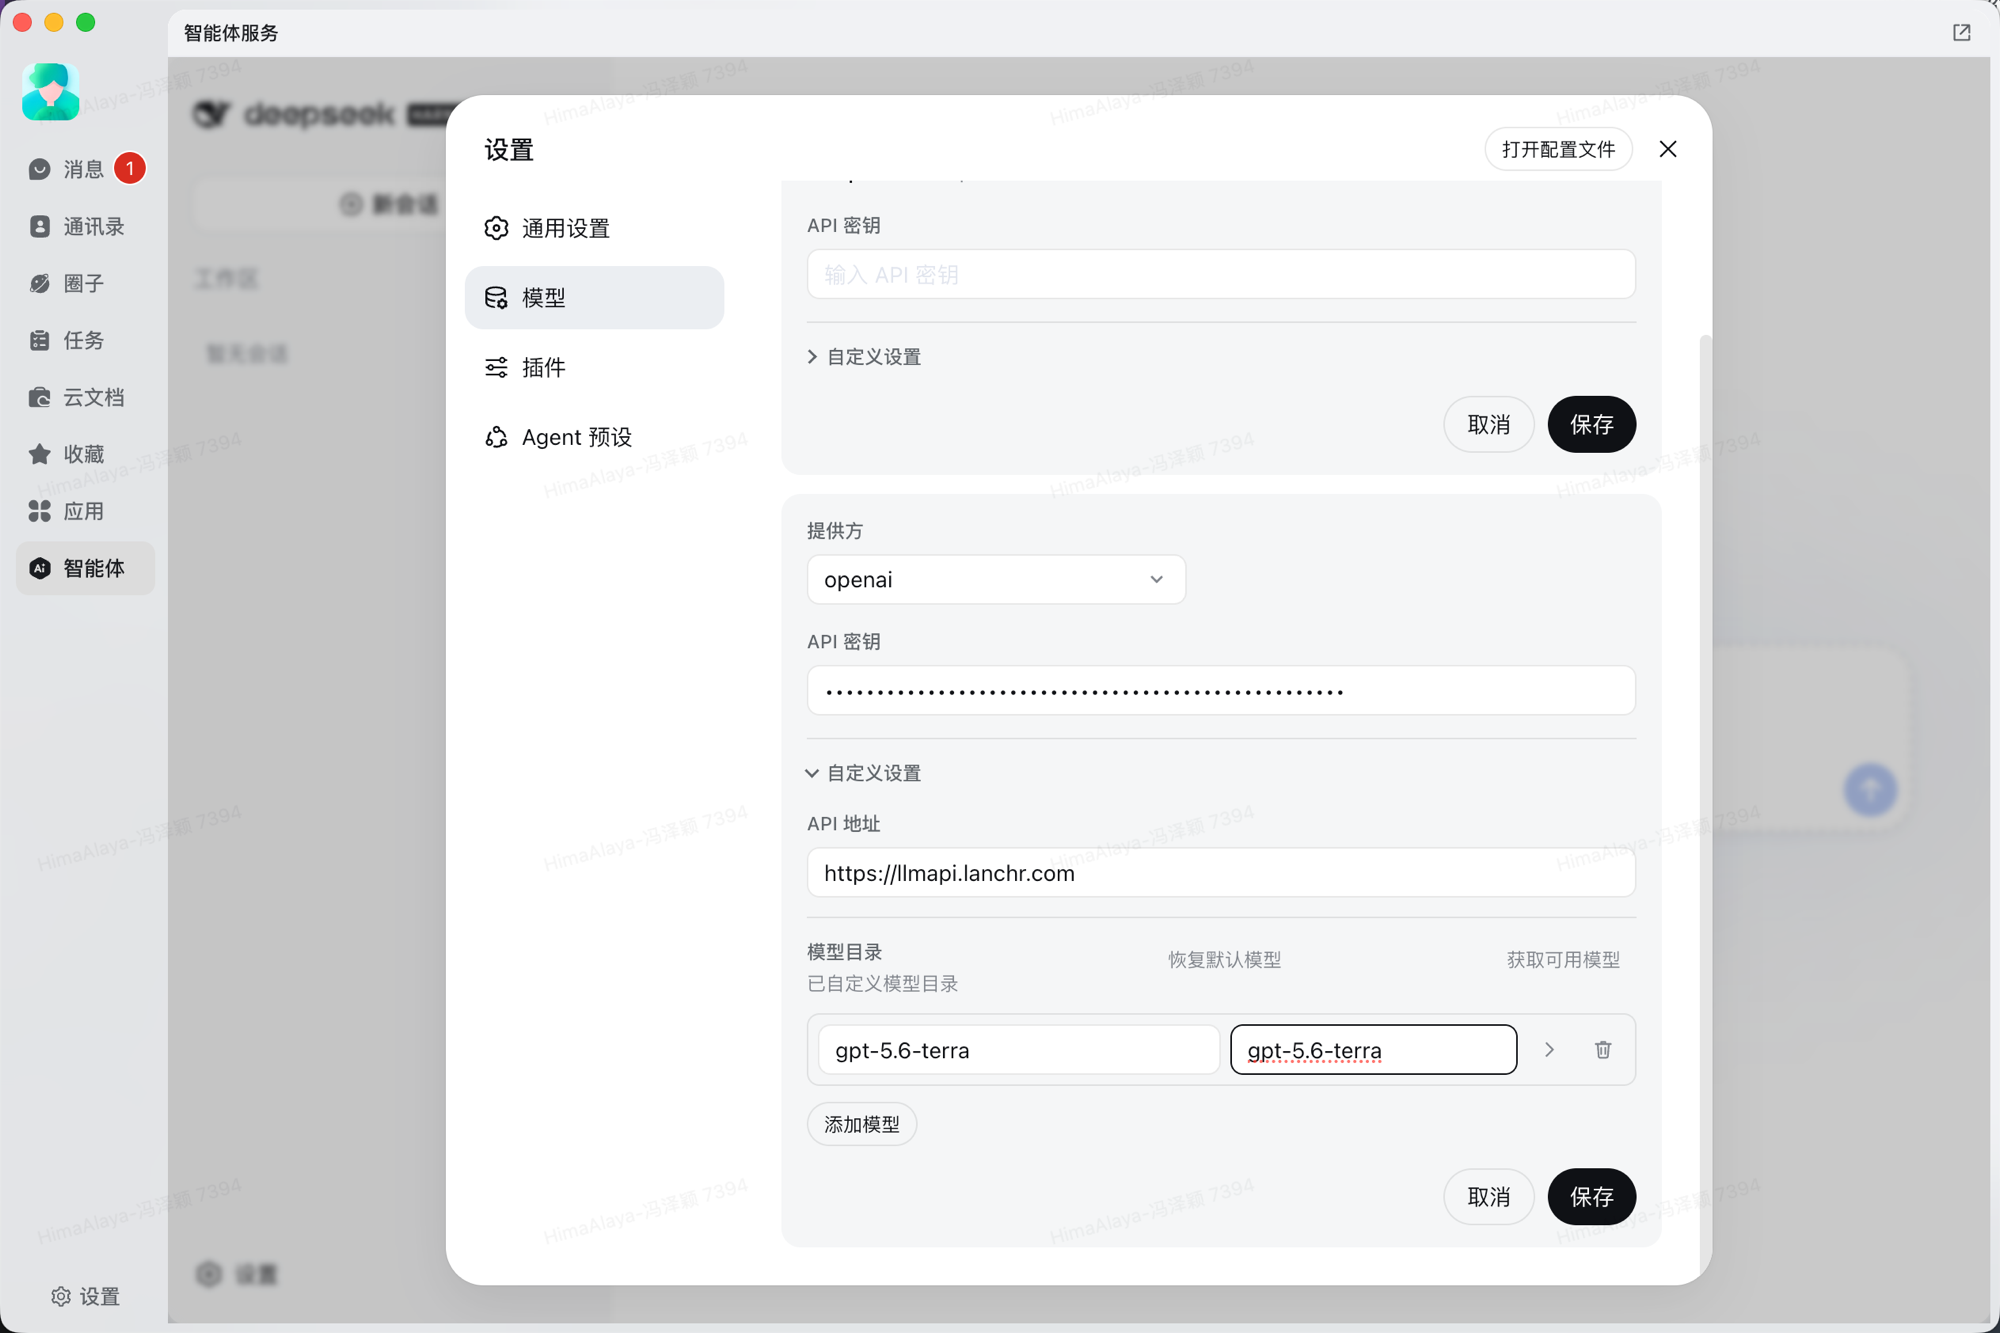Screen dimensions: 2000x1333
Task: Click 添加模型 add model button
Action: (x=861, y=1124)
